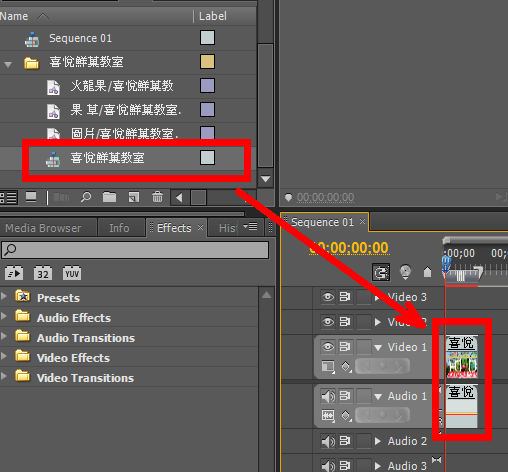508x472 pixels.
Task: Click the trash Clear icon
Action: (x=157, y=197)
